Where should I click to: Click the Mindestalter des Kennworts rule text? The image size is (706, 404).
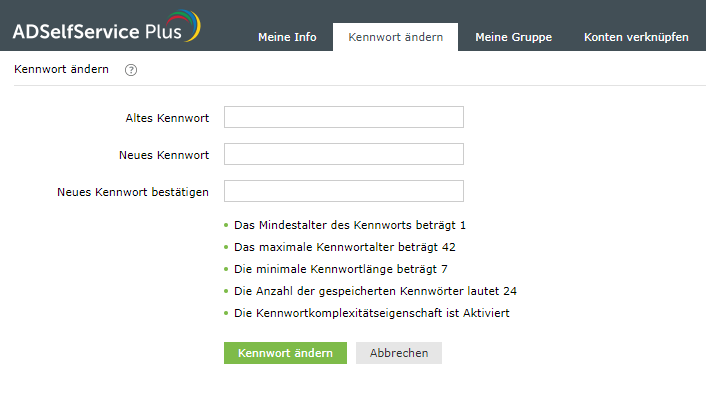pos(350,225)
